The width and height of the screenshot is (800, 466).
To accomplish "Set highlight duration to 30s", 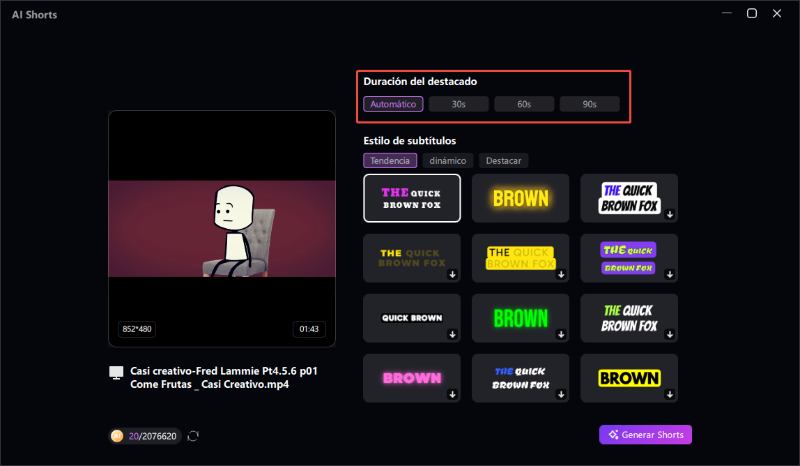I will pos(459,104).
